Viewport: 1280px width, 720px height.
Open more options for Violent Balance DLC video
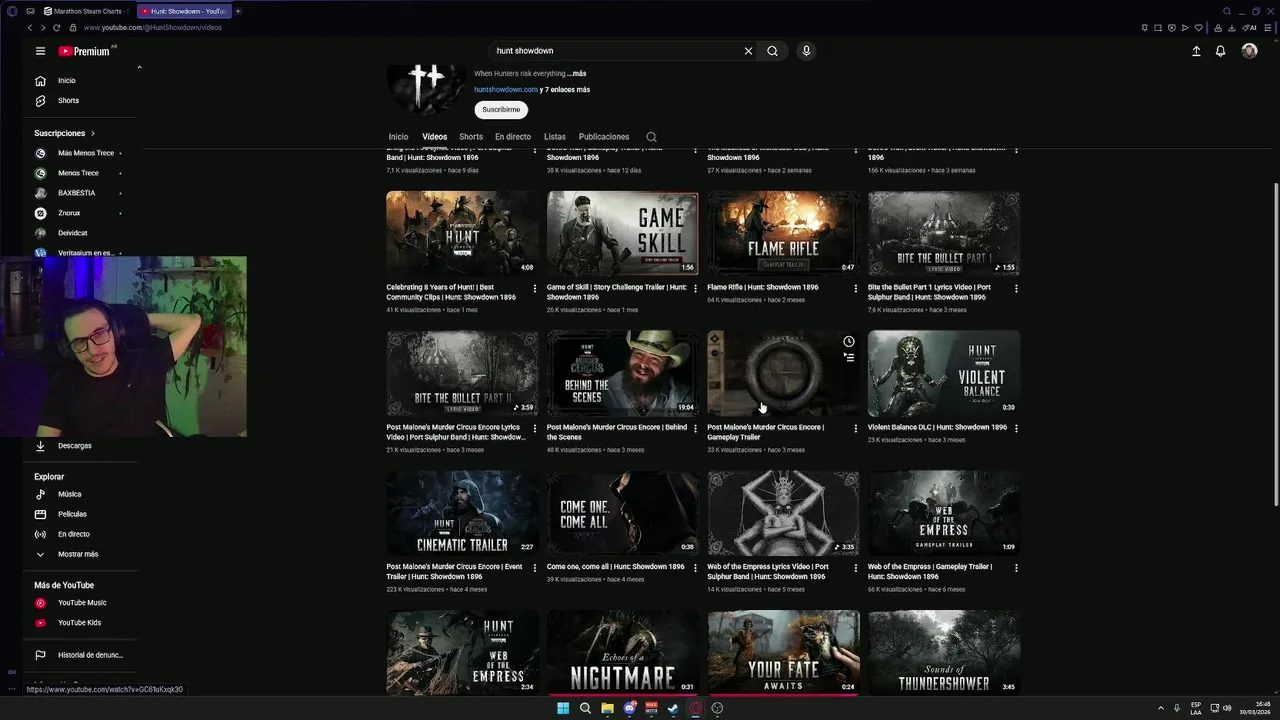(x=1016, y=428)
